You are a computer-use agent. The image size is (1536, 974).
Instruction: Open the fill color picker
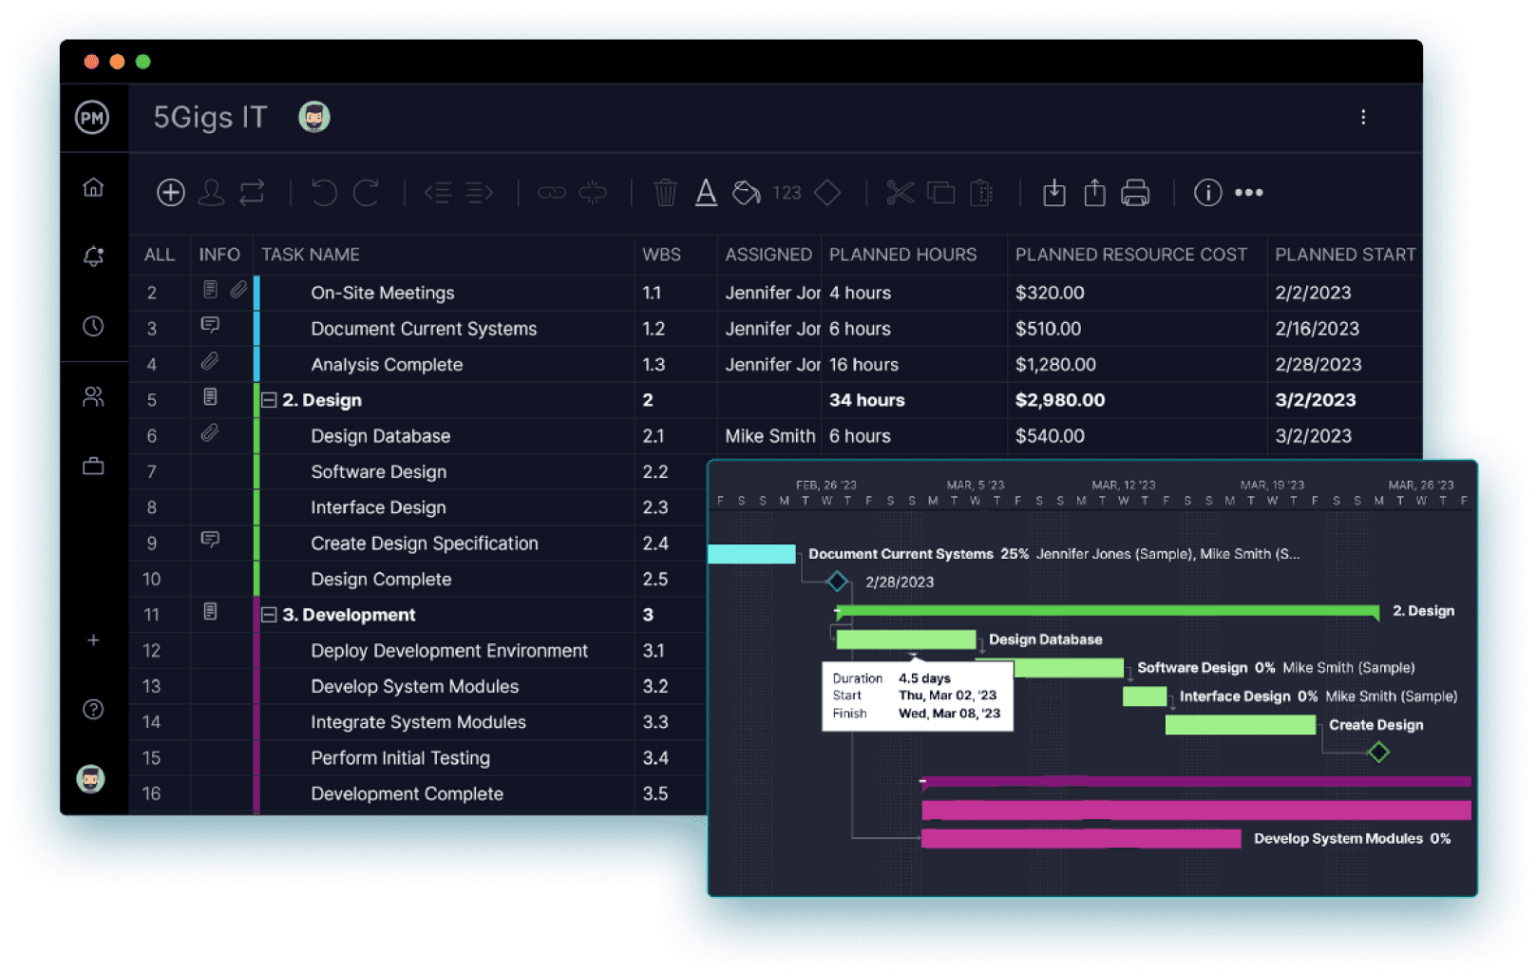[747, 192]
